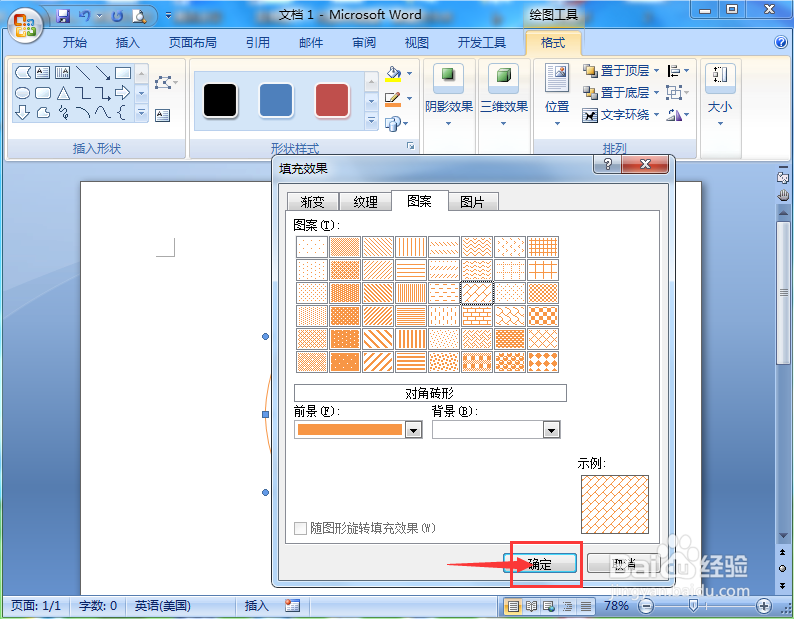Click language 英语(美国) in status bar
Image resolution: width=794 pixels, height=619 pixels.
163,606
